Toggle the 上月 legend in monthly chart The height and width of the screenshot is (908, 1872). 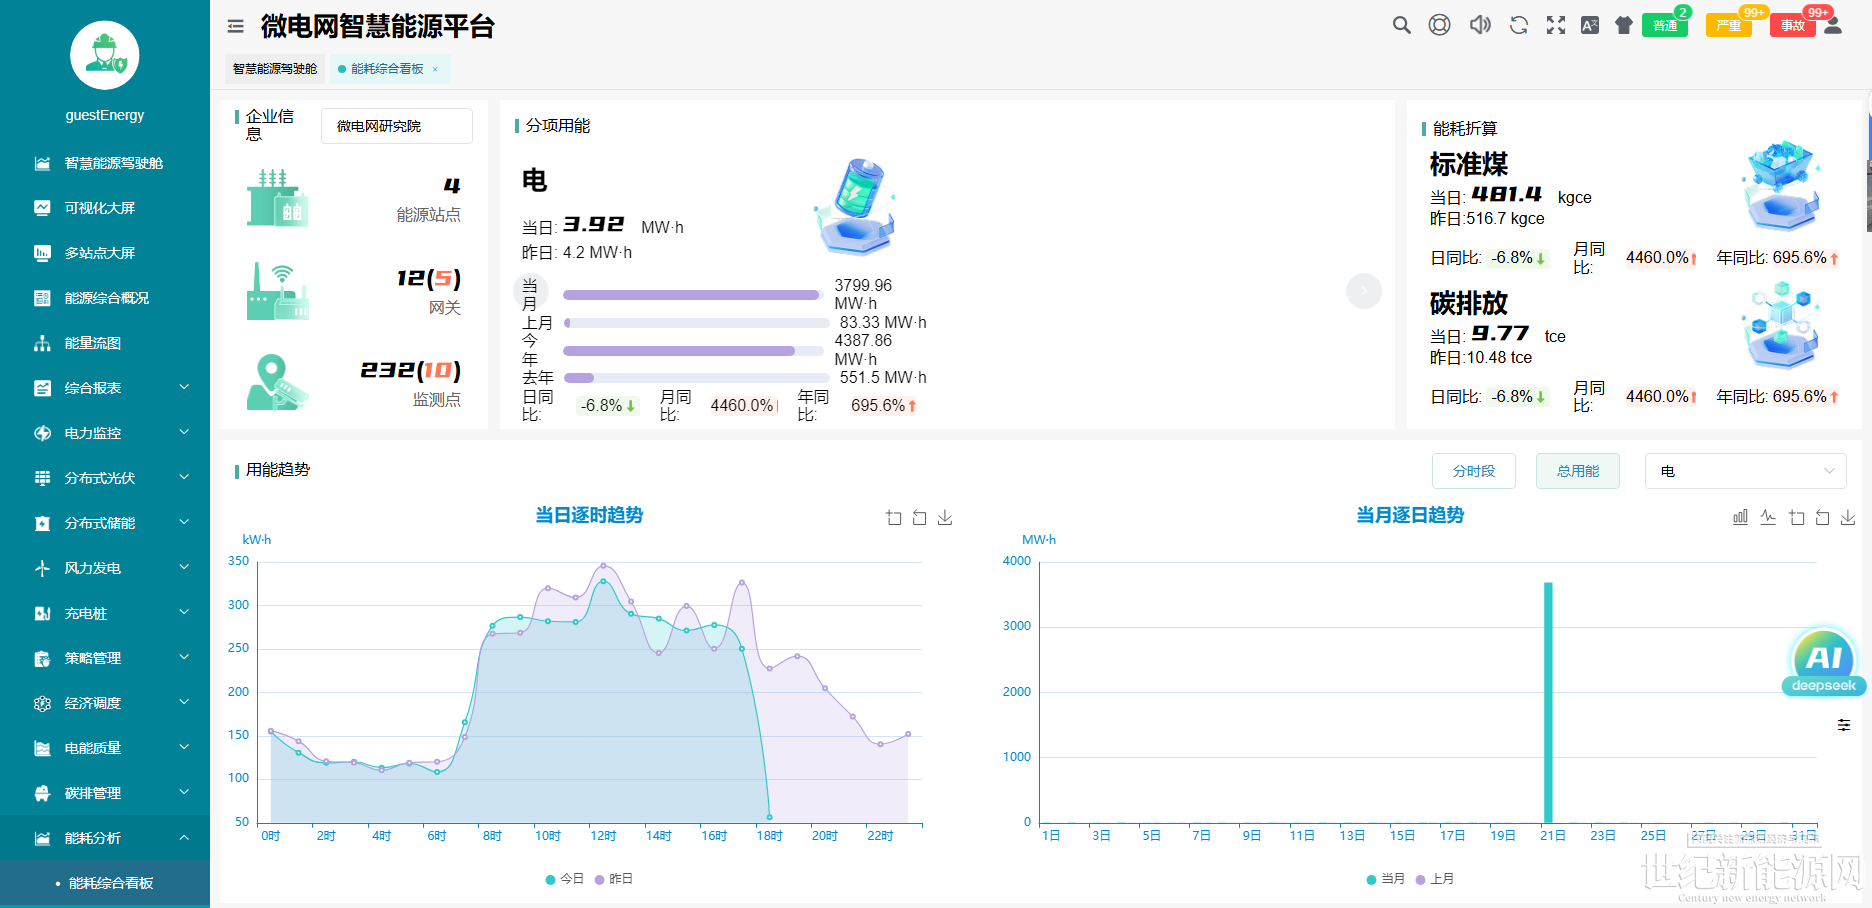[1435, 879]
